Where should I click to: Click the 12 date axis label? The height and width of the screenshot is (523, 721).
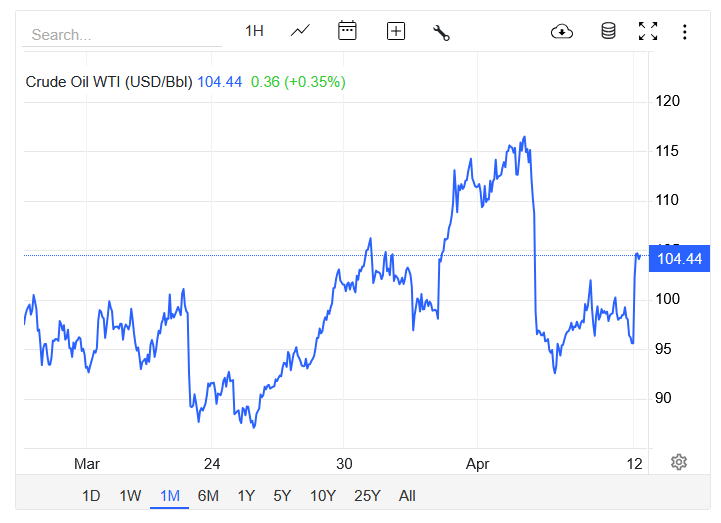coord(634,464)
